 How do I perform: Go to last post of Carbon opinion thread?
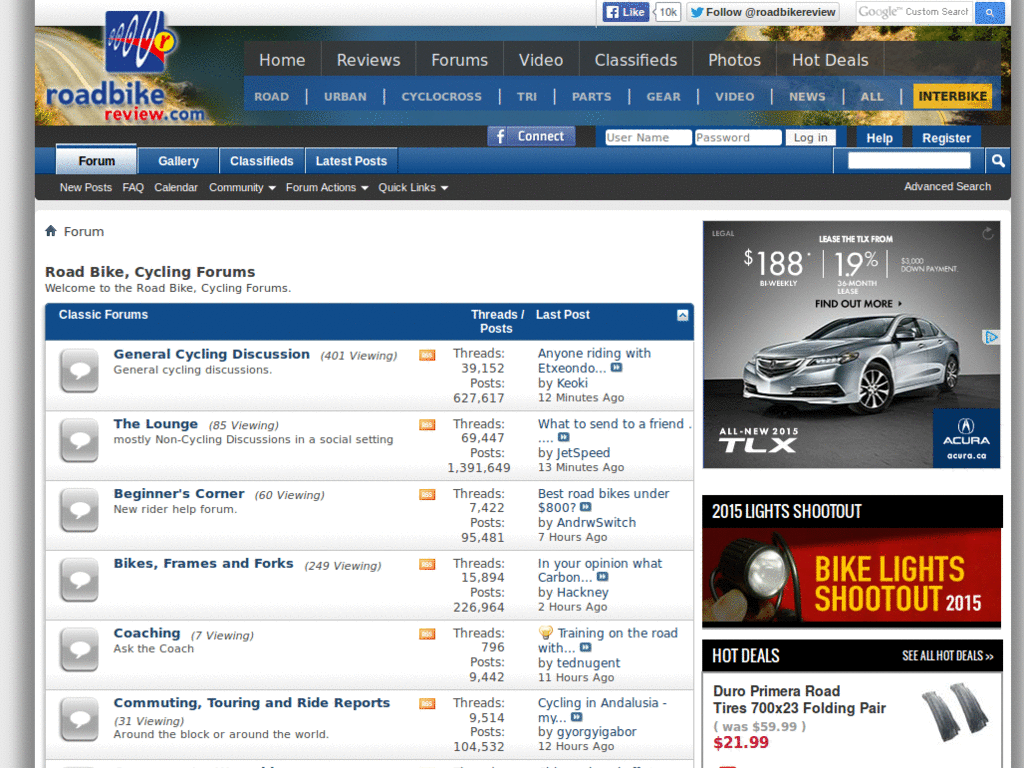pos(602,577)
